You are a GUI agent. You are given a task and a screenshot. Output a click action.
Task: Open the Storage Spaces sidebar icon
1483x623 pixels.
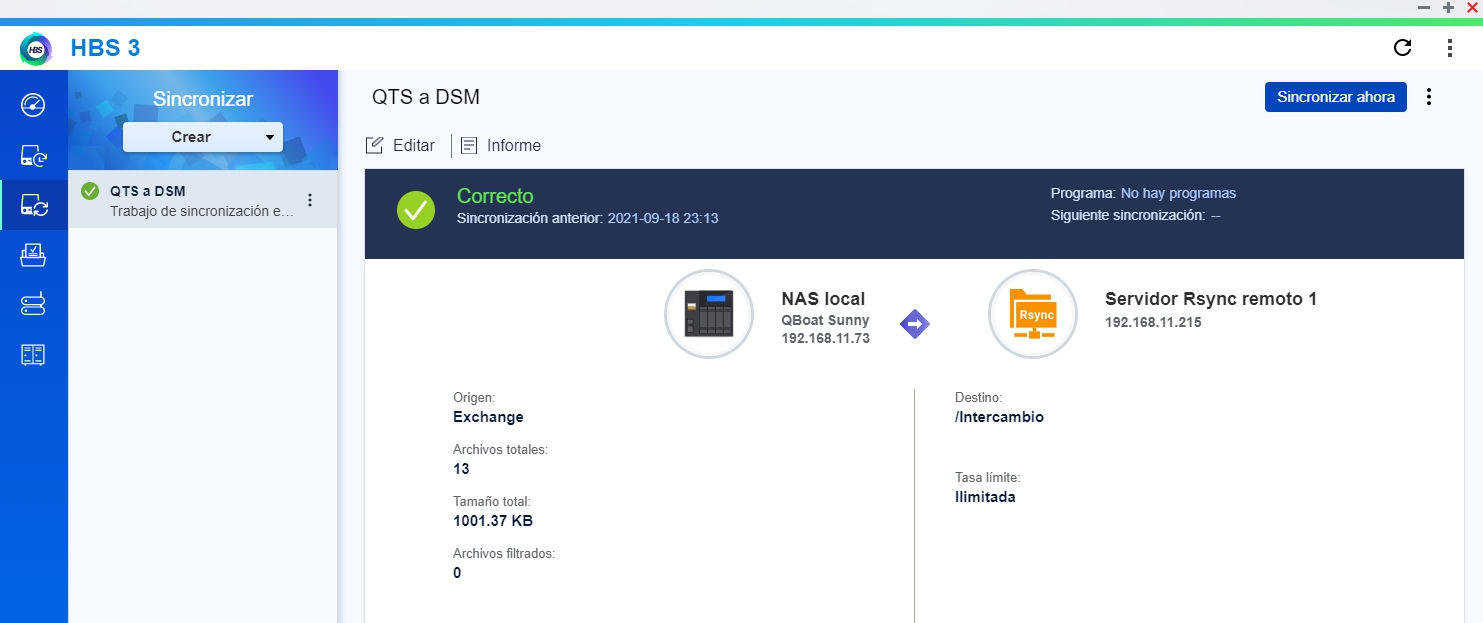click(x=33, y=354)
